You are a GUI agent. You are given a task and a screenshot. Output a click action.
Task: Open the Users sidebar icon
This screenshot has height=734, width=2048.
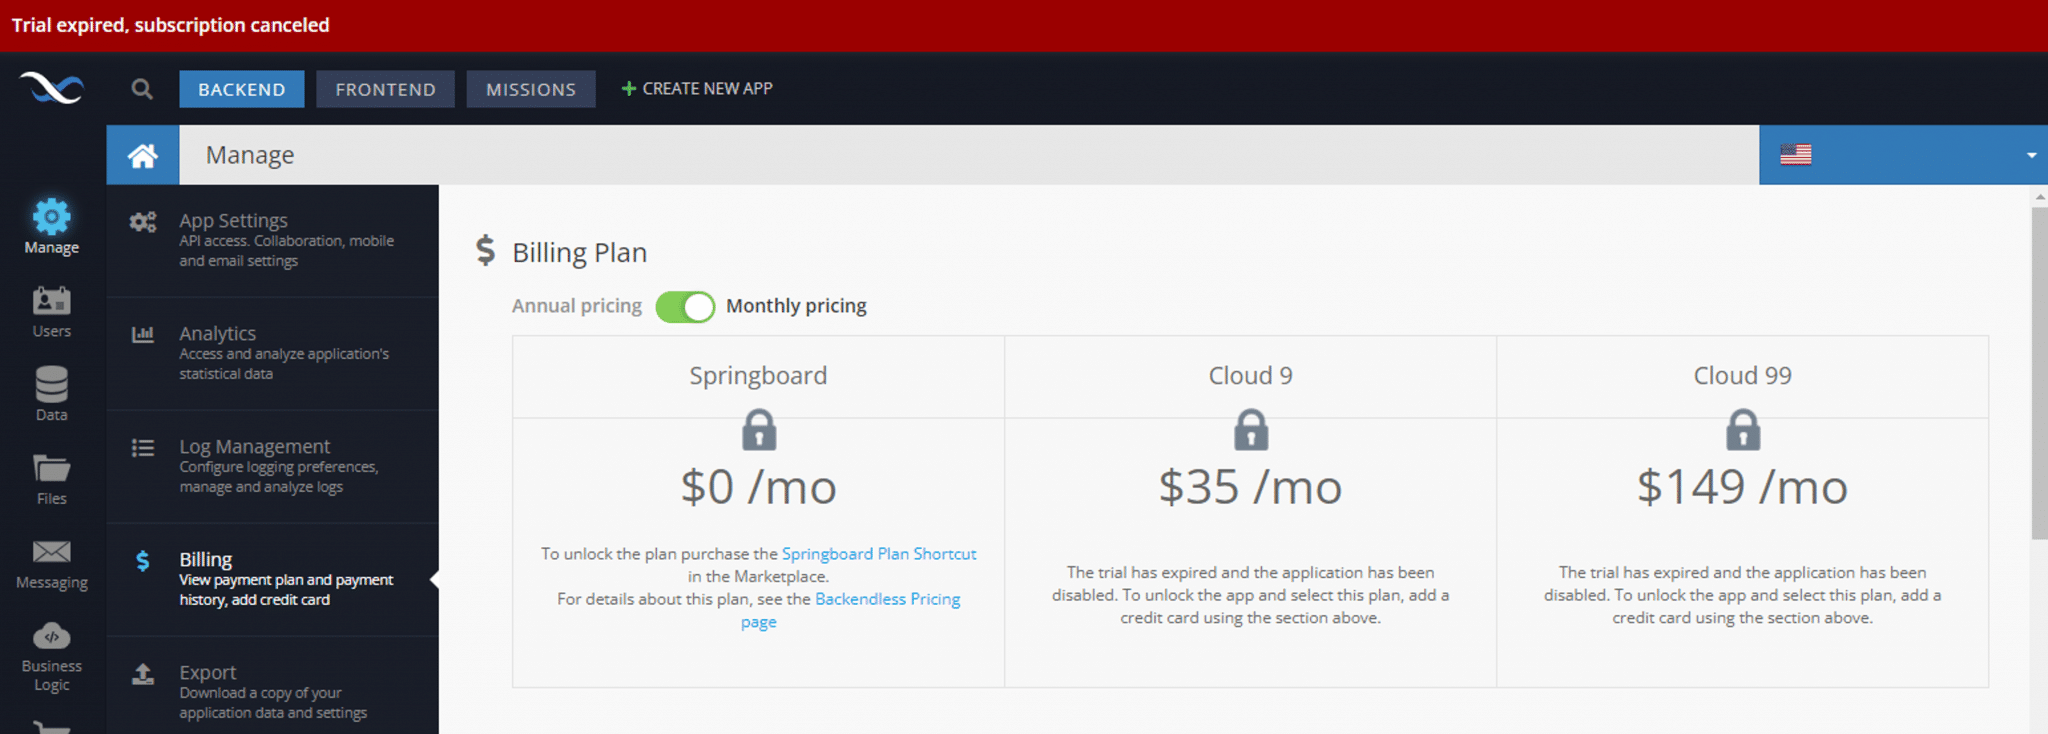tap(52, 300)
